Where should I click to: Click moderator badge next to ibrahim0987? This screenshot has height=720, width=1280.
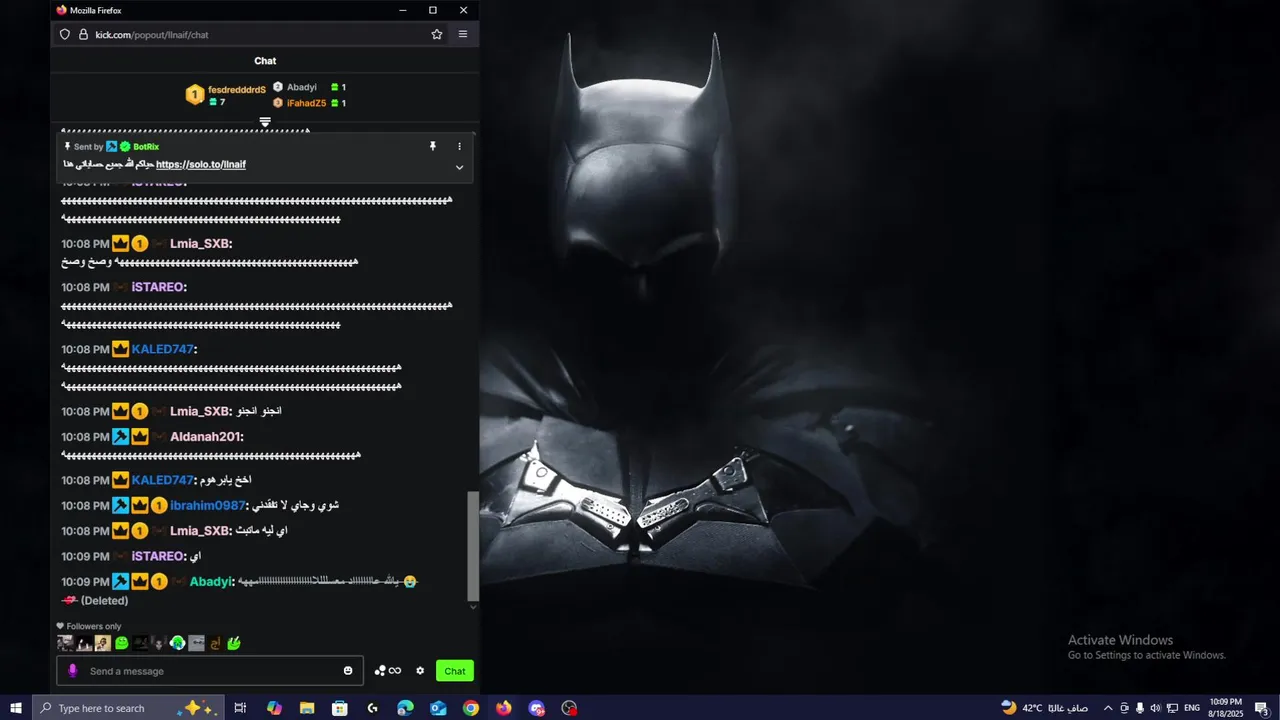click(121, 505)
